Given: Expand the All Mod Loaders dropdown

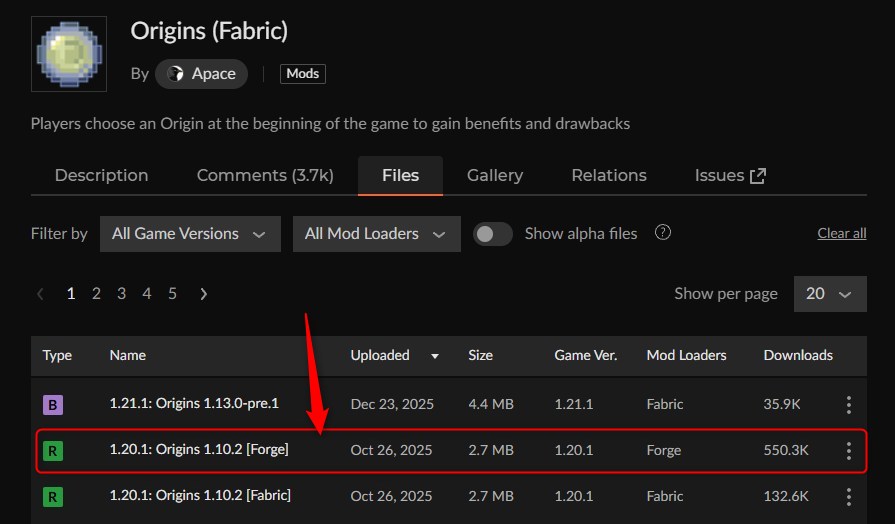Looking at the screenshot, I should pyautogui.click(x=376, y=233).
